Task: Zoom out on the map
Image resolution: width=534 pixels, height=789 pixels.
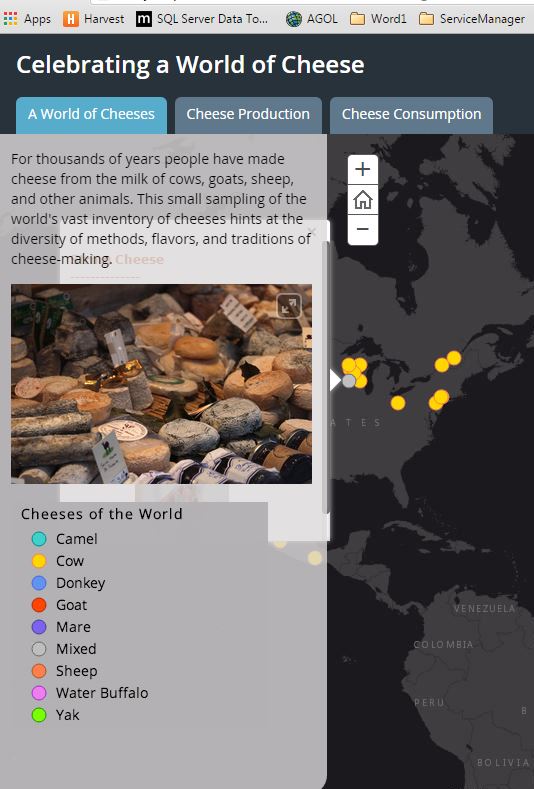Action: pos(362,229)
